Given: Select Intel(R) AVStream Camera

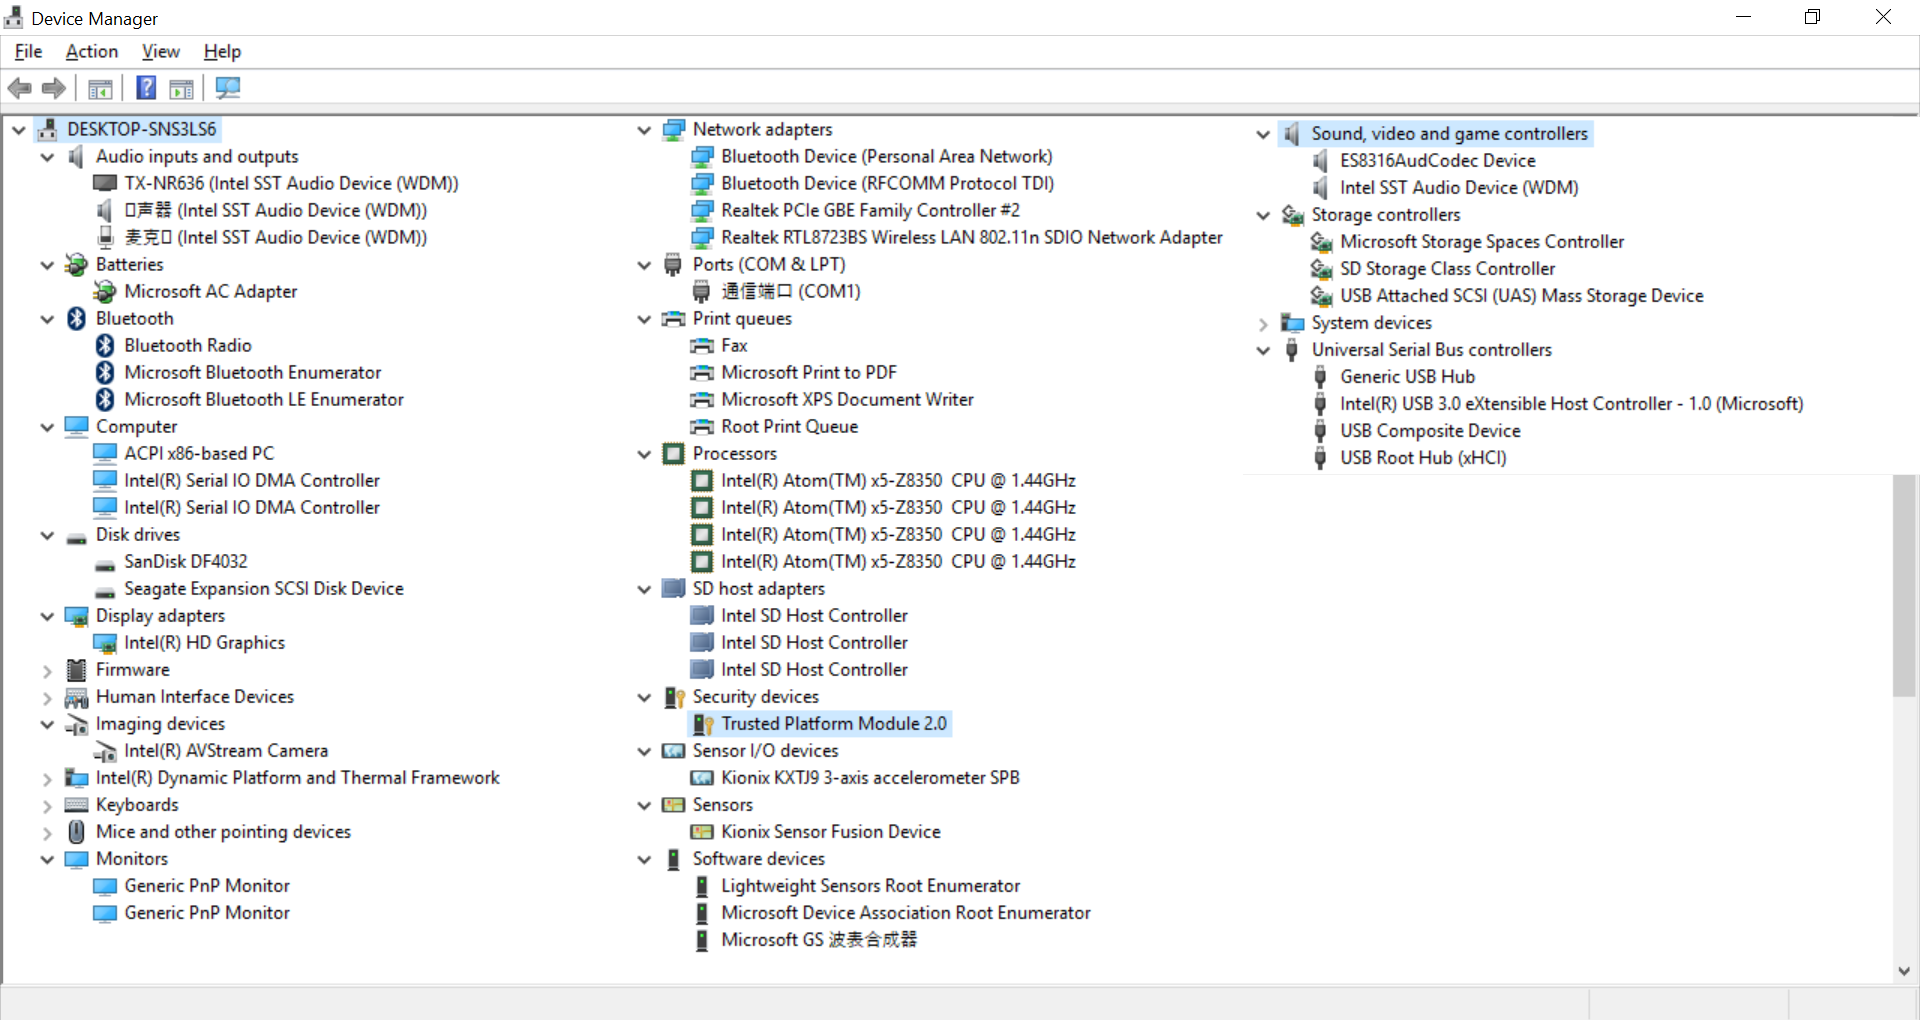Looking at the screenshot, I should click(x=226, y=750).
